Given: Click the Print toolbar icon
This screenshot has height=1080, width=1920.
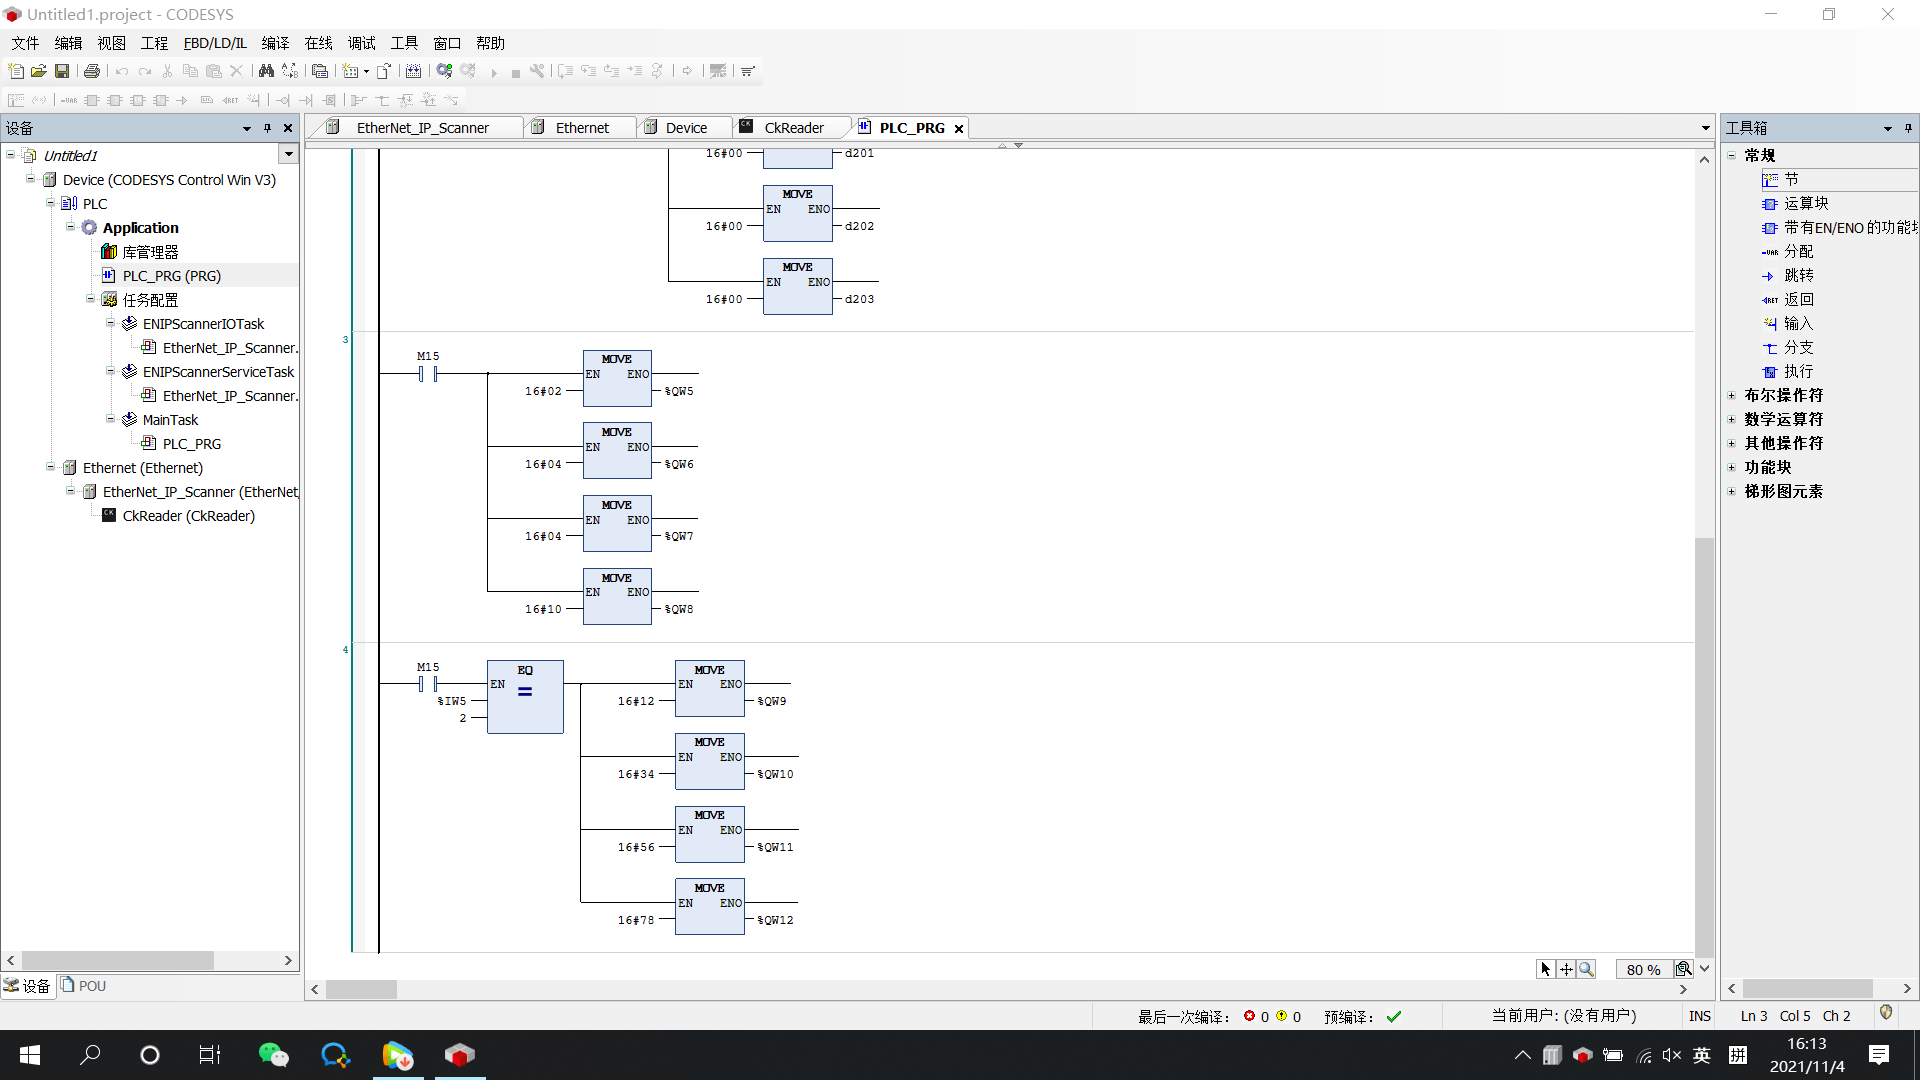Looking at the screenshot, I should click(92, 71).
